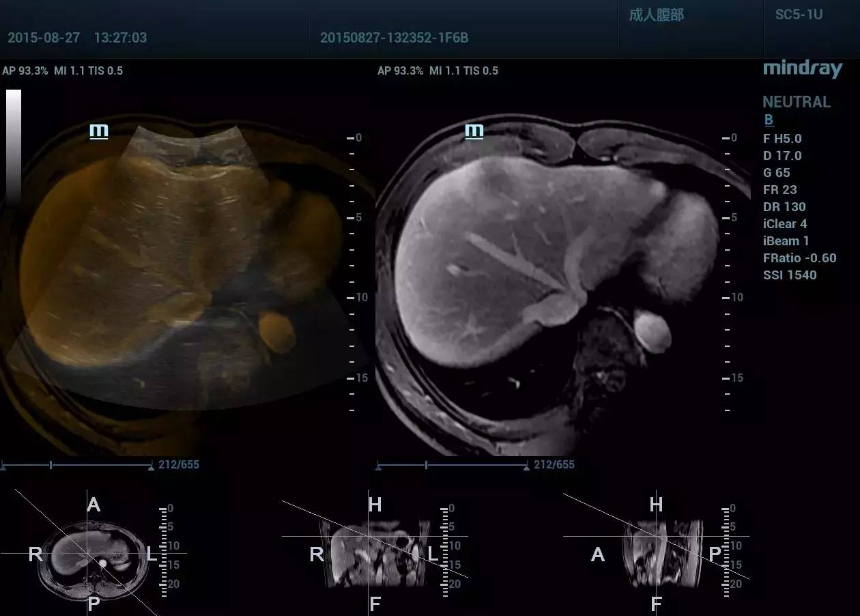Click the FRatio -0.60 fusion ratio setting

coord(799,258)
